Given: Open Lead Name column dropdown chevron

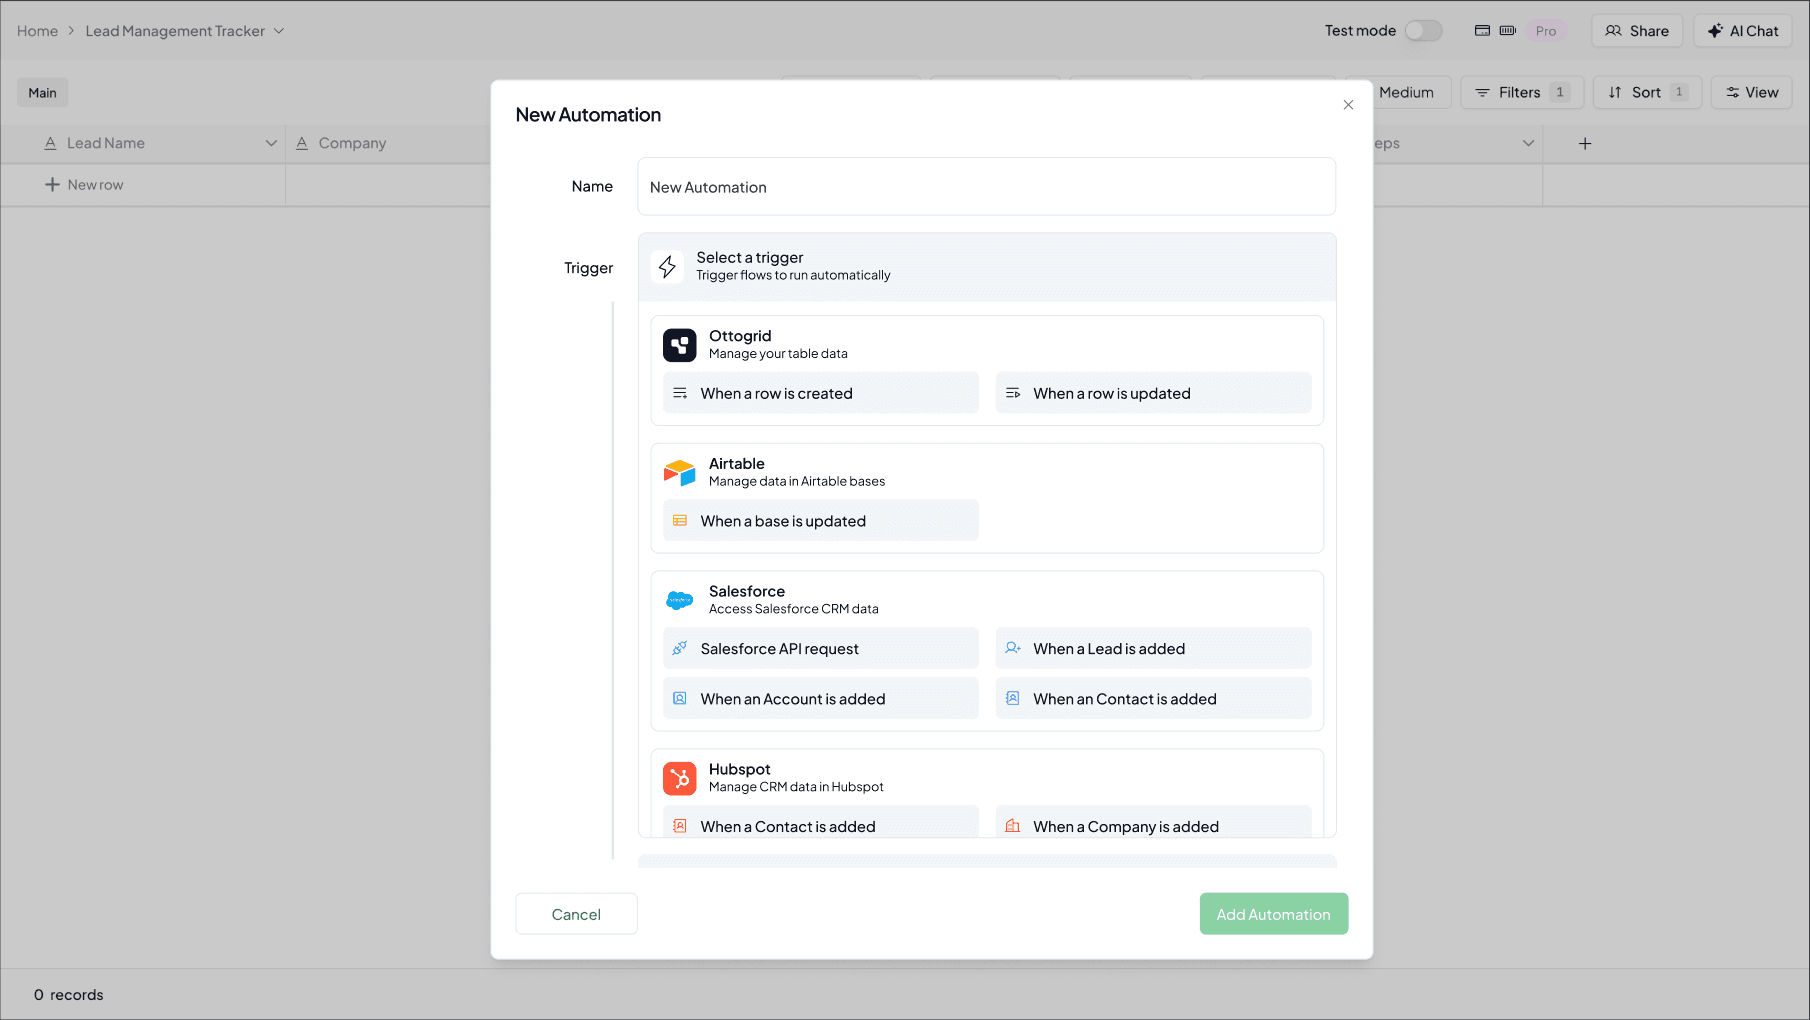Looking at the screenshot, I should [x=271, y=144].
